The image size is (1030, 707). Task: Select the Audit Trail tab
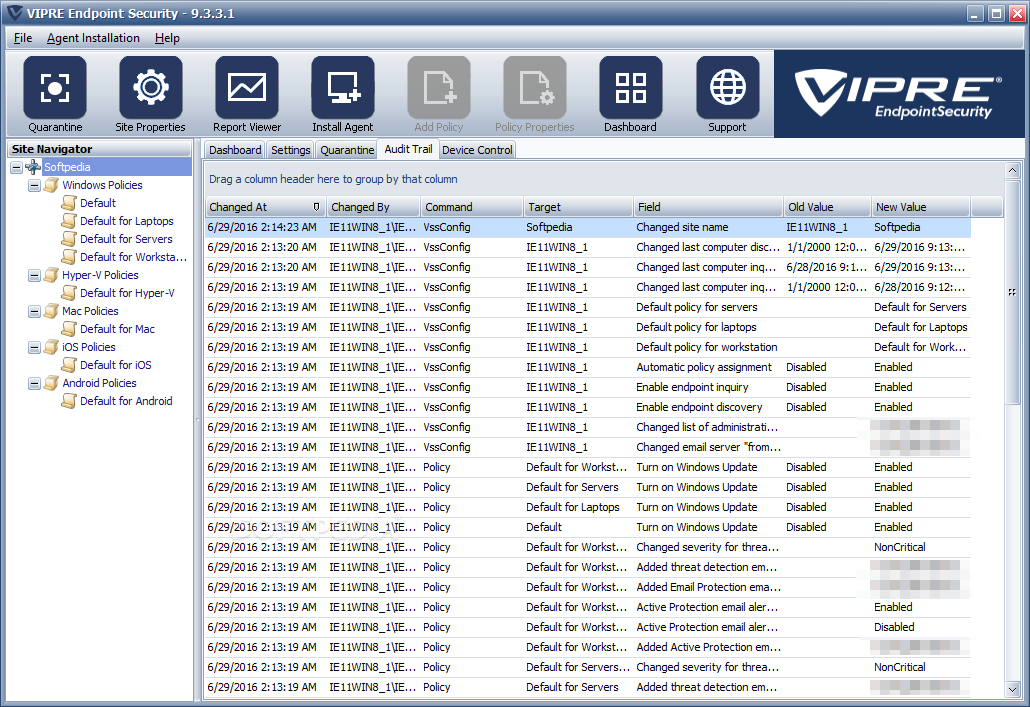(408, 149)
